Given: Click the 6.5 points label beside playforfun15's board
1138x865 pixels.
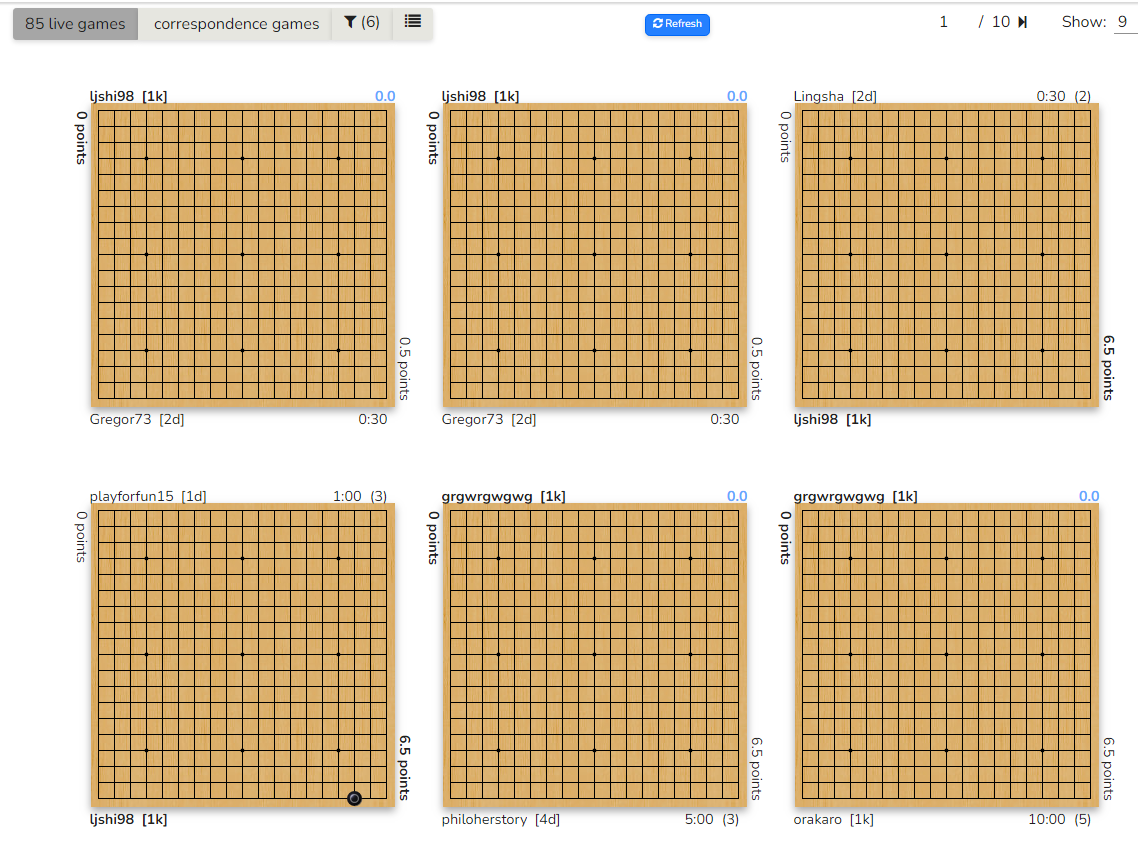Looking at the screenshot, I should [x=404, y=768].
